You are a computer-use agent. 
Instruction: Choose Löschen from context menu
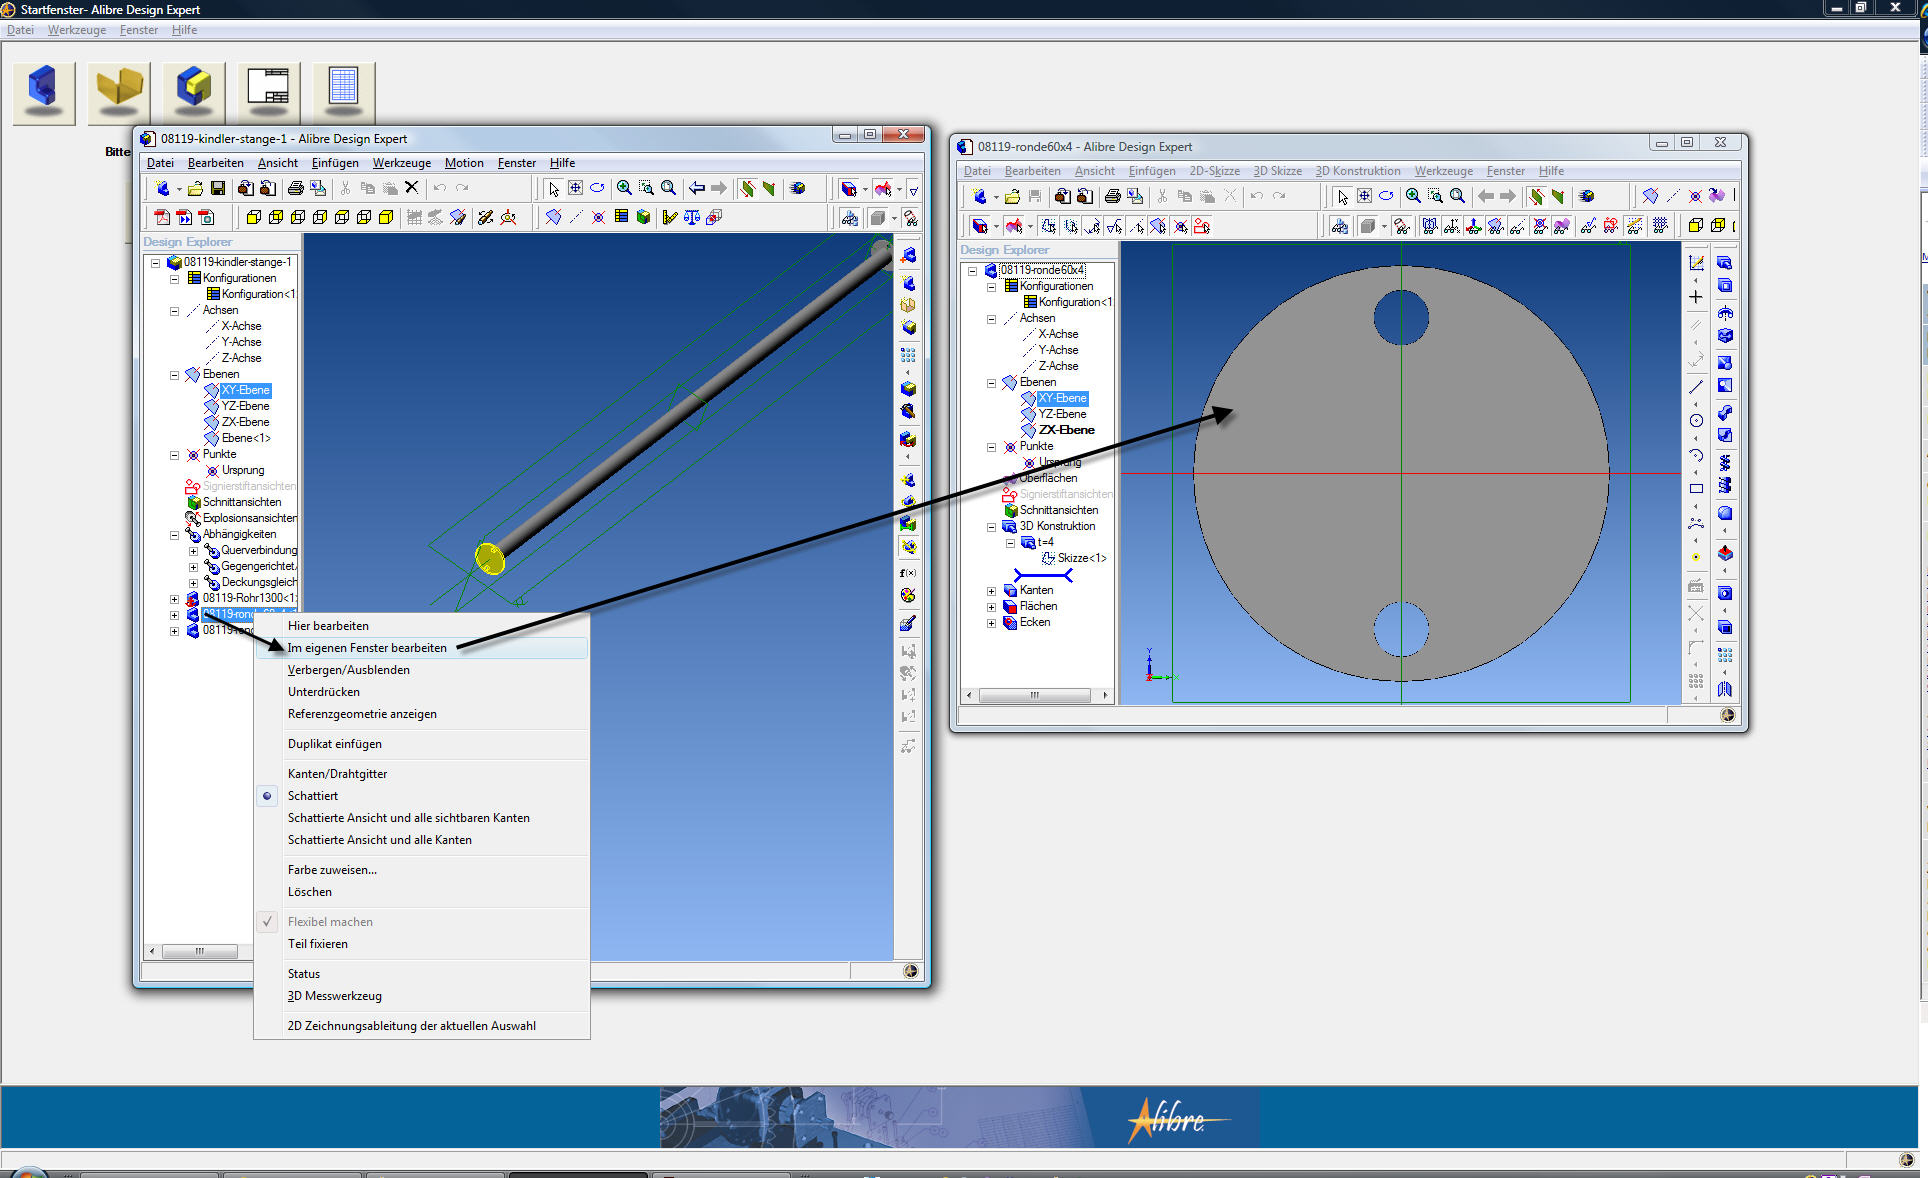pos(421,892)
